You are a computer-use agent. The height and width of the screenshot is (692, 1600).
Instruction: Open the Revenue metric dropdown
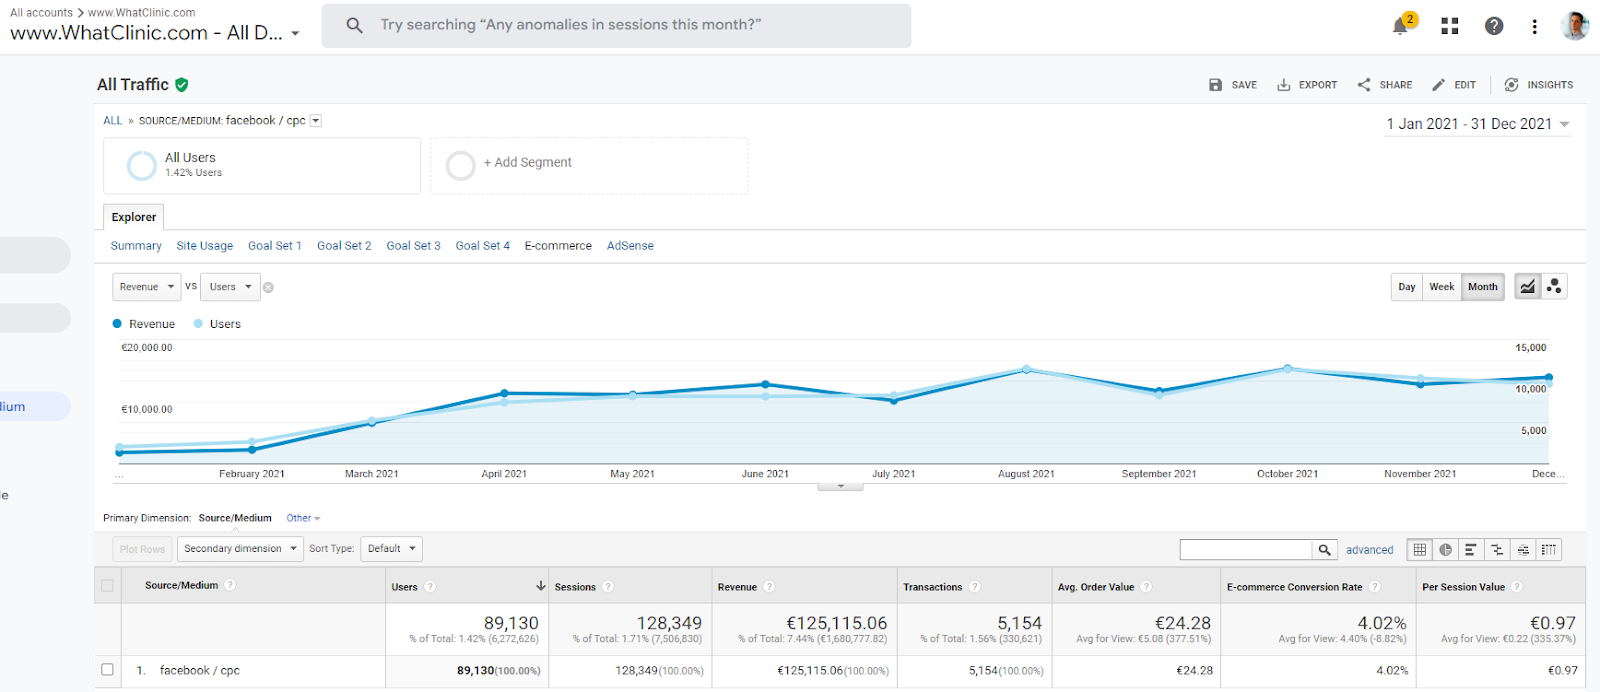pos(147,287)
